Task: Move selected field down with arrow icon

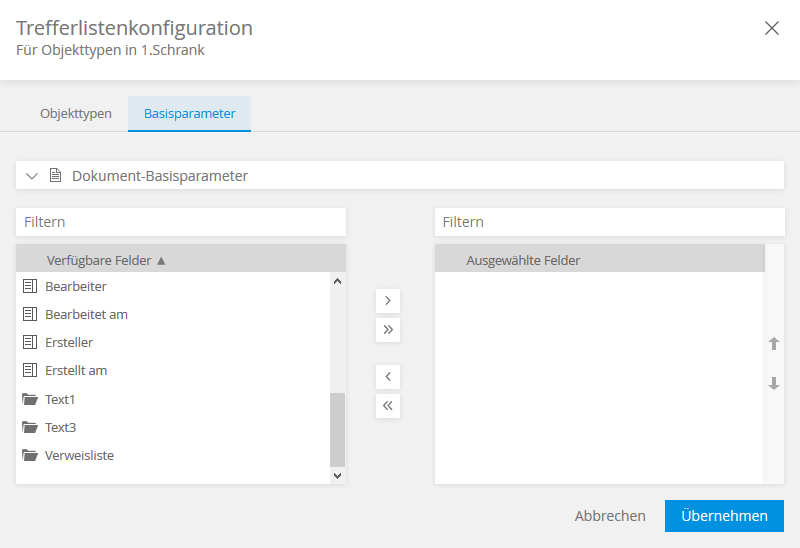Action: (773, 383)
